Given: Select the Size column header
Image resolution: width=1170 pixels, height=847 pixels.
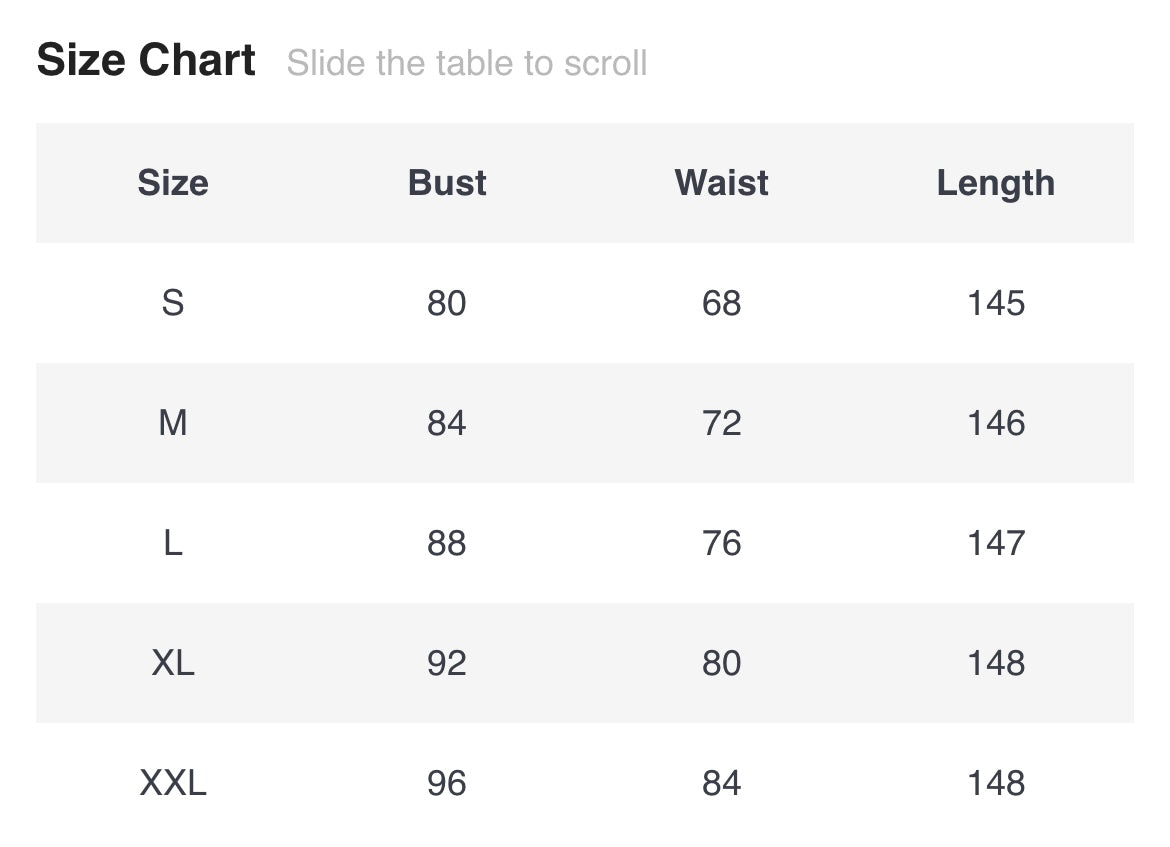Looking at the screenshot, I should click(x=173, y=183).
